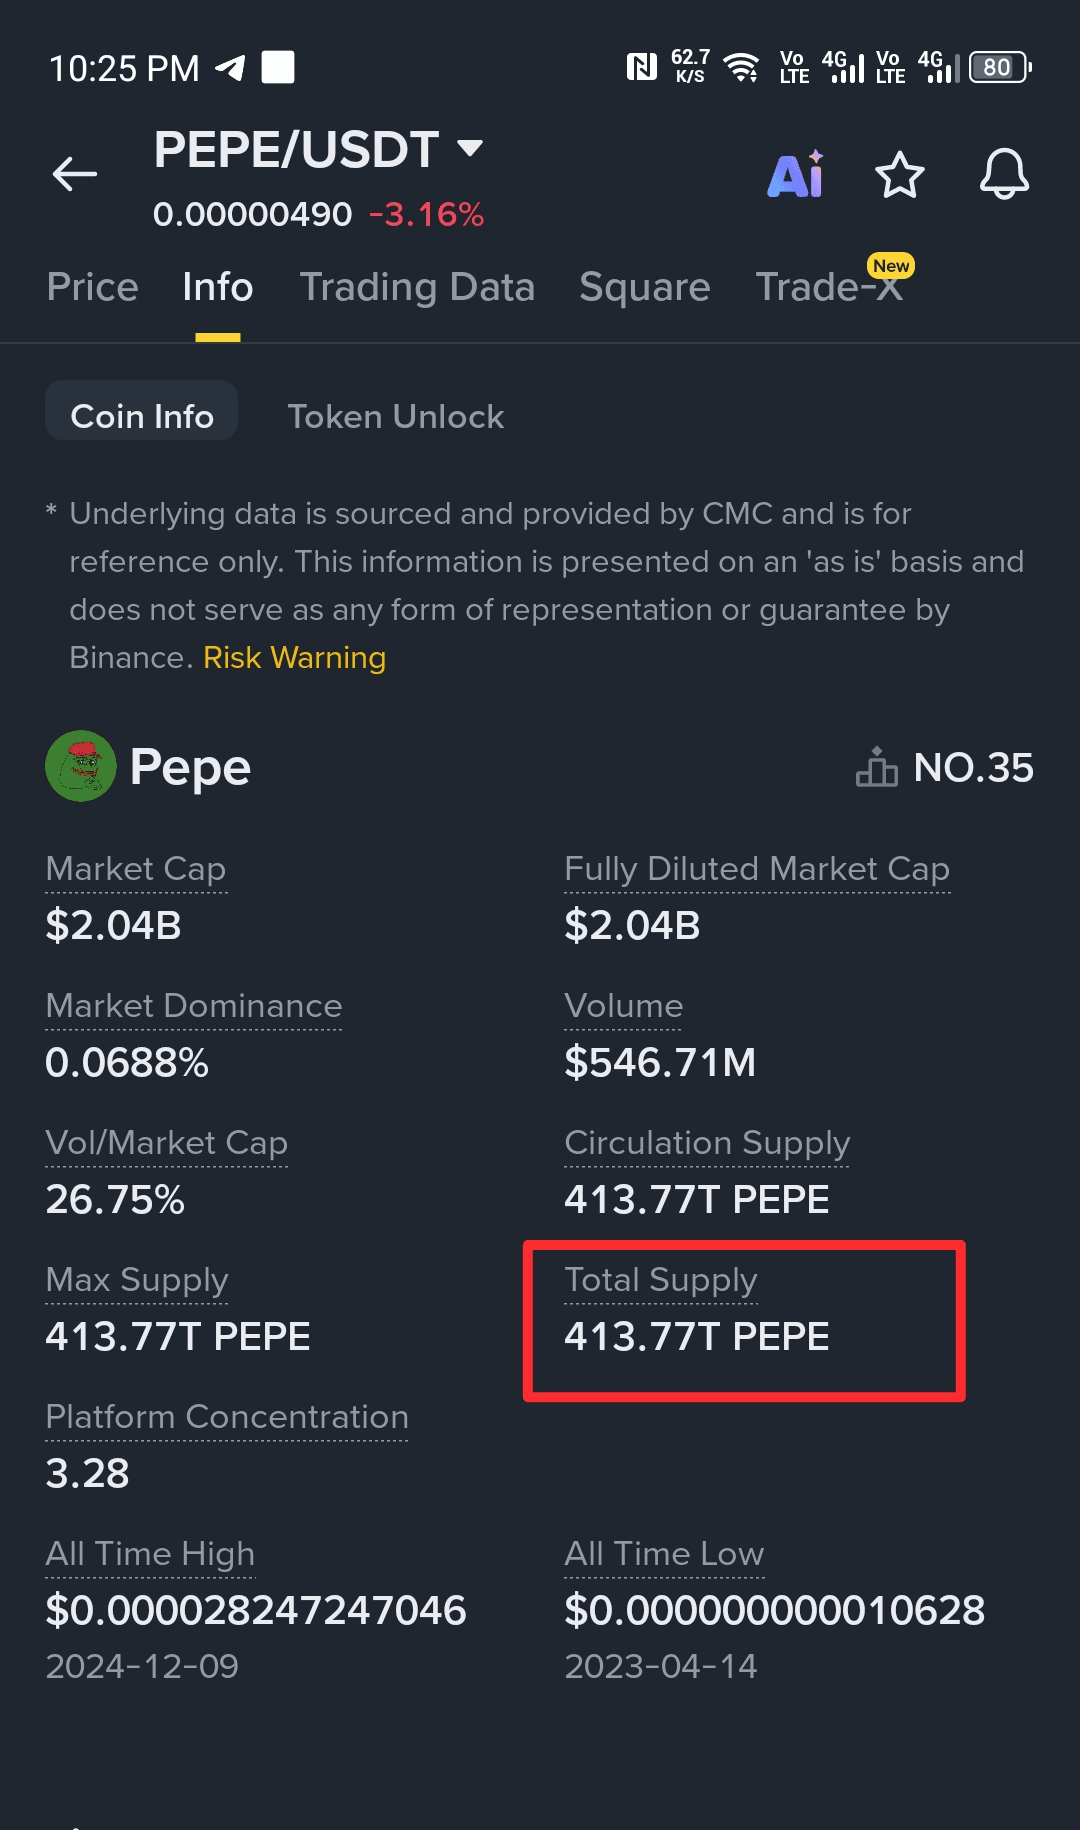Screen dimensions: 1080x1830
Task: Tap the Total Supply label
Action: tap(660, 1279)
